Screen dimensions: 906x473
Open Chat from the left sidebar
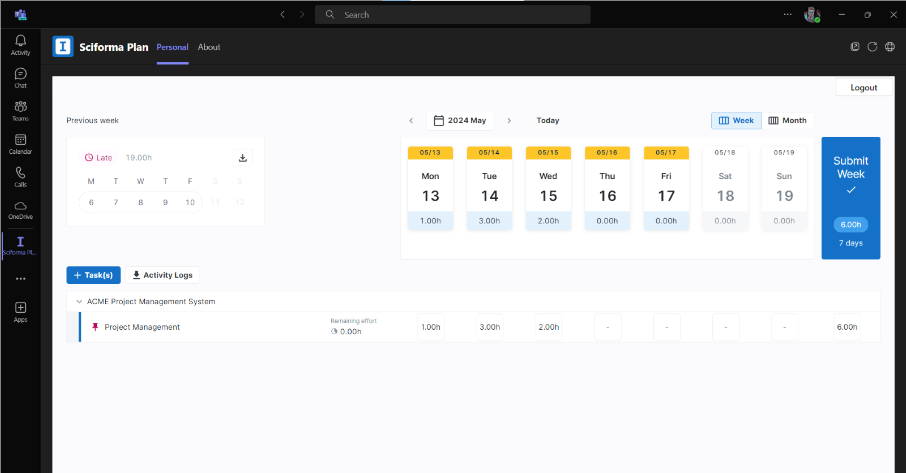[20, 77]
